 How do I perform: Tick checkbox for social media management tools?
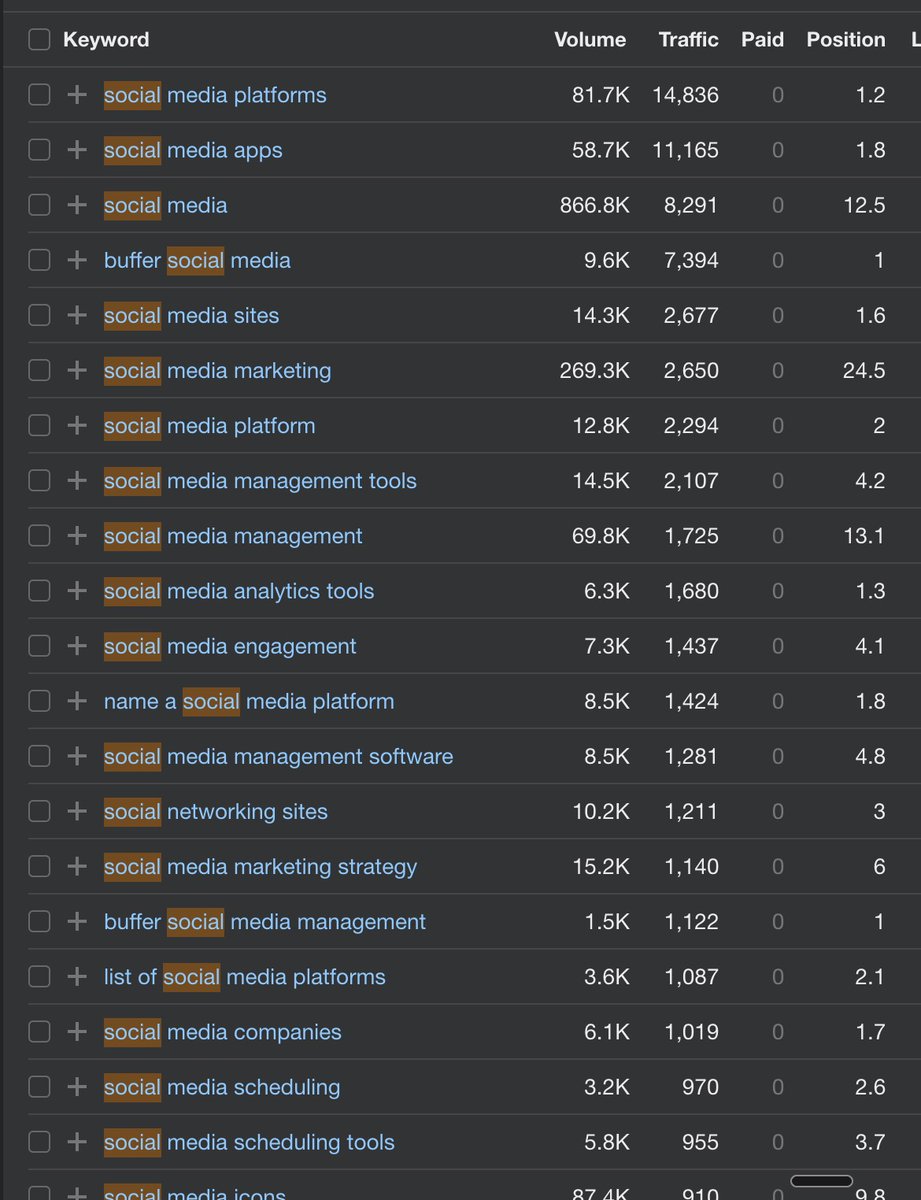point(39,481)
